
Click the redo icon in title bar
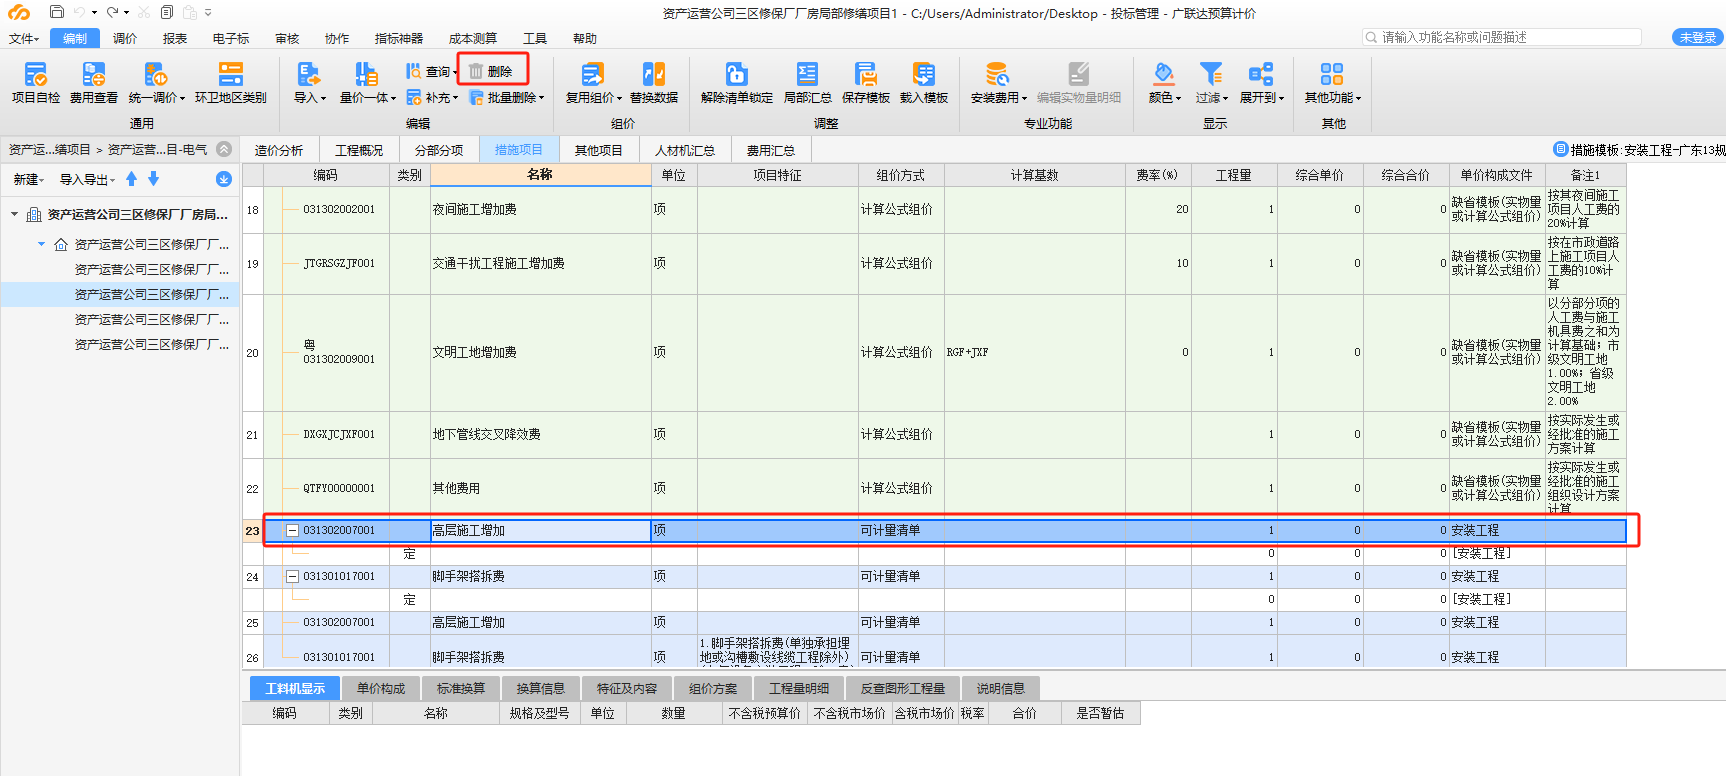[113, 12]
